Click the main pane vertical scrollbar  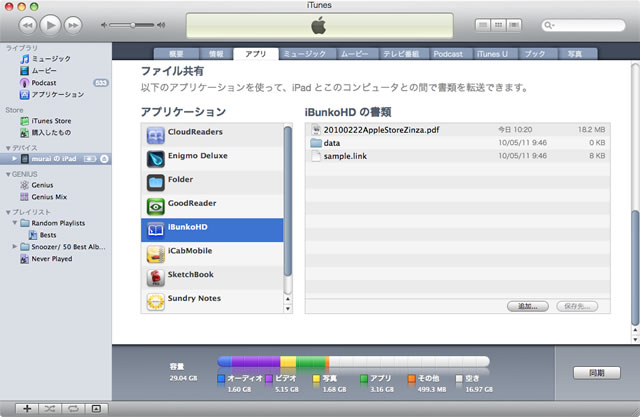(635, 267)
